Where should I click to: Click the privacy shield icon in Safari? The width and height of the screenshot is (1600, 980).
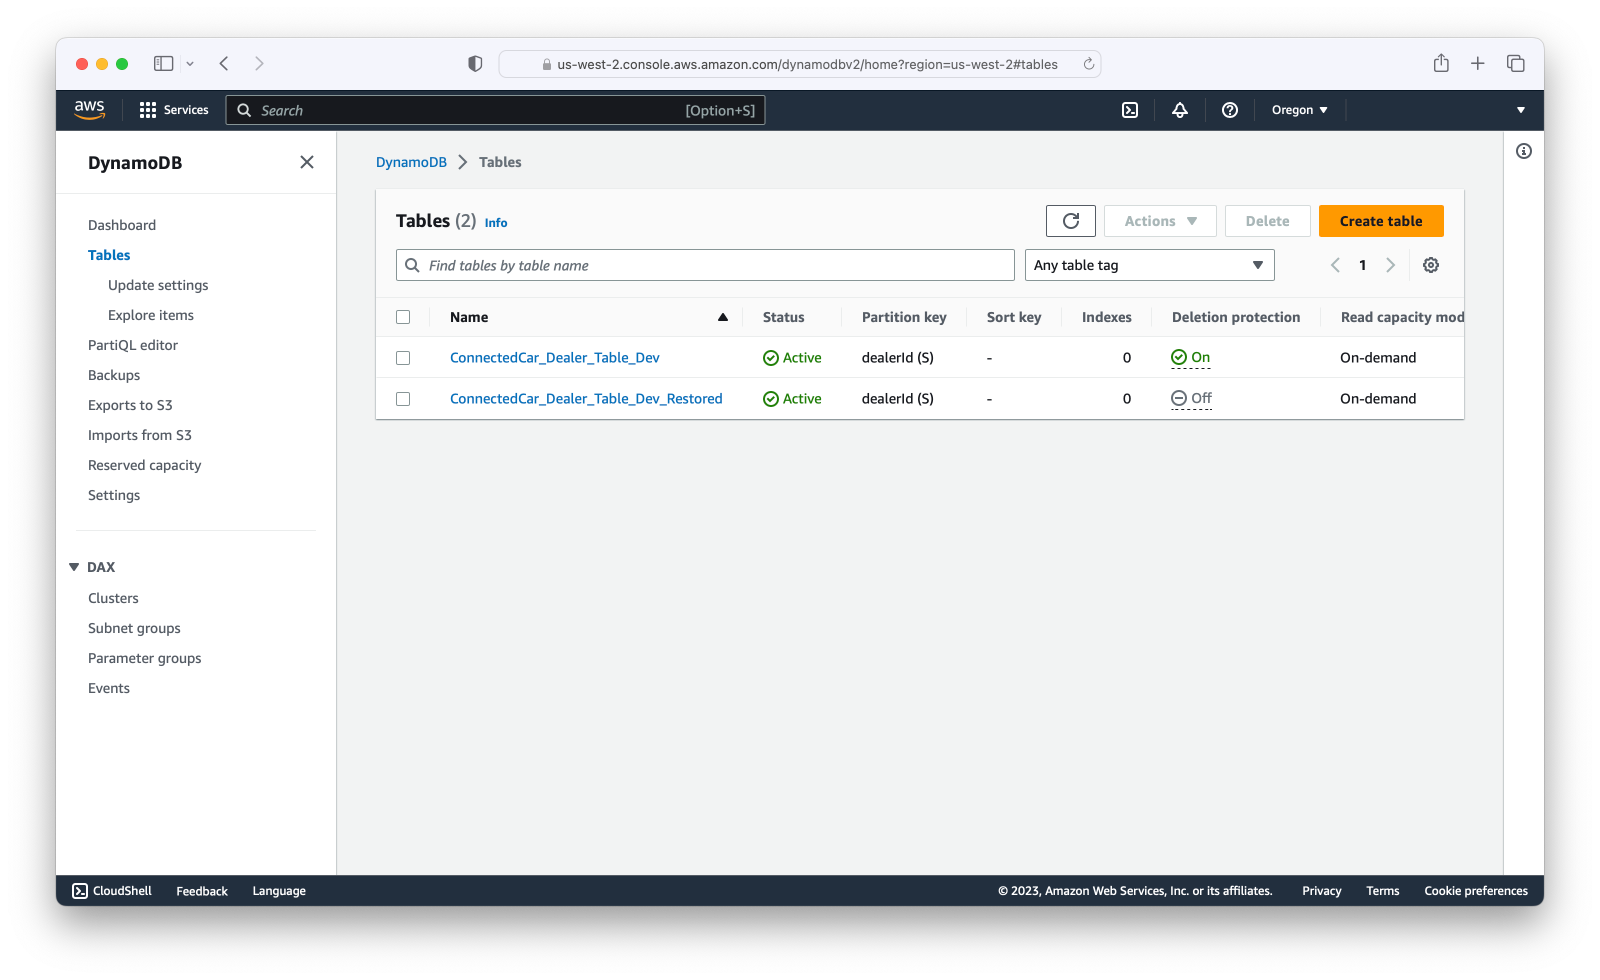[x=475, y=63]
